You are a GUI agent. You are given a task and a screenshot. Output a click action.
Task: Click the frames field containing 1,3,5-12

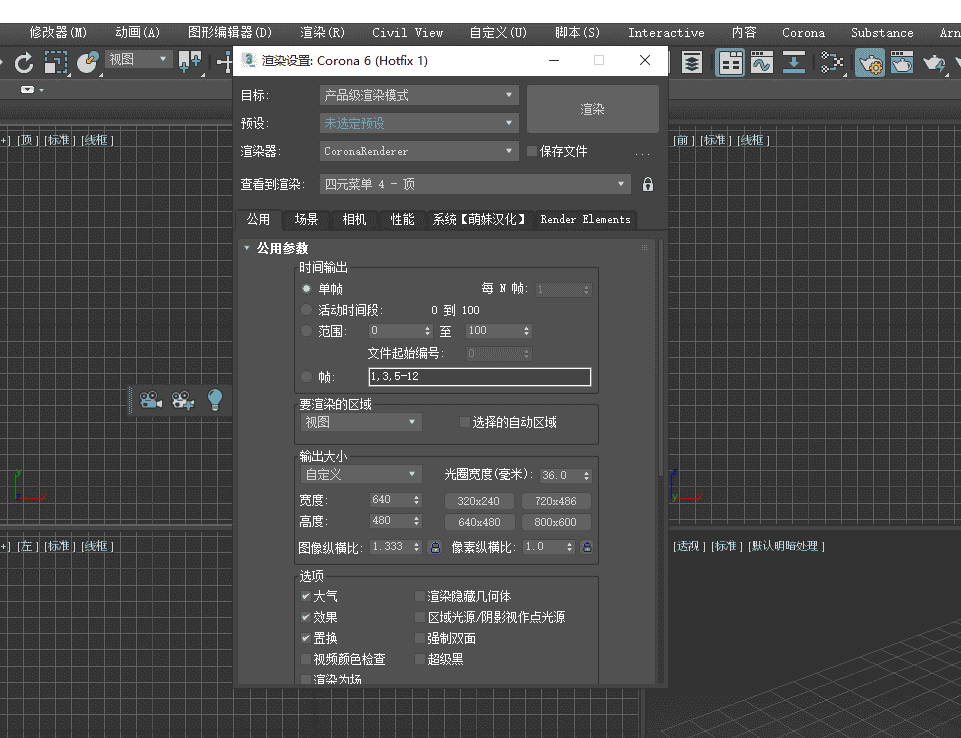pos(480,376)
